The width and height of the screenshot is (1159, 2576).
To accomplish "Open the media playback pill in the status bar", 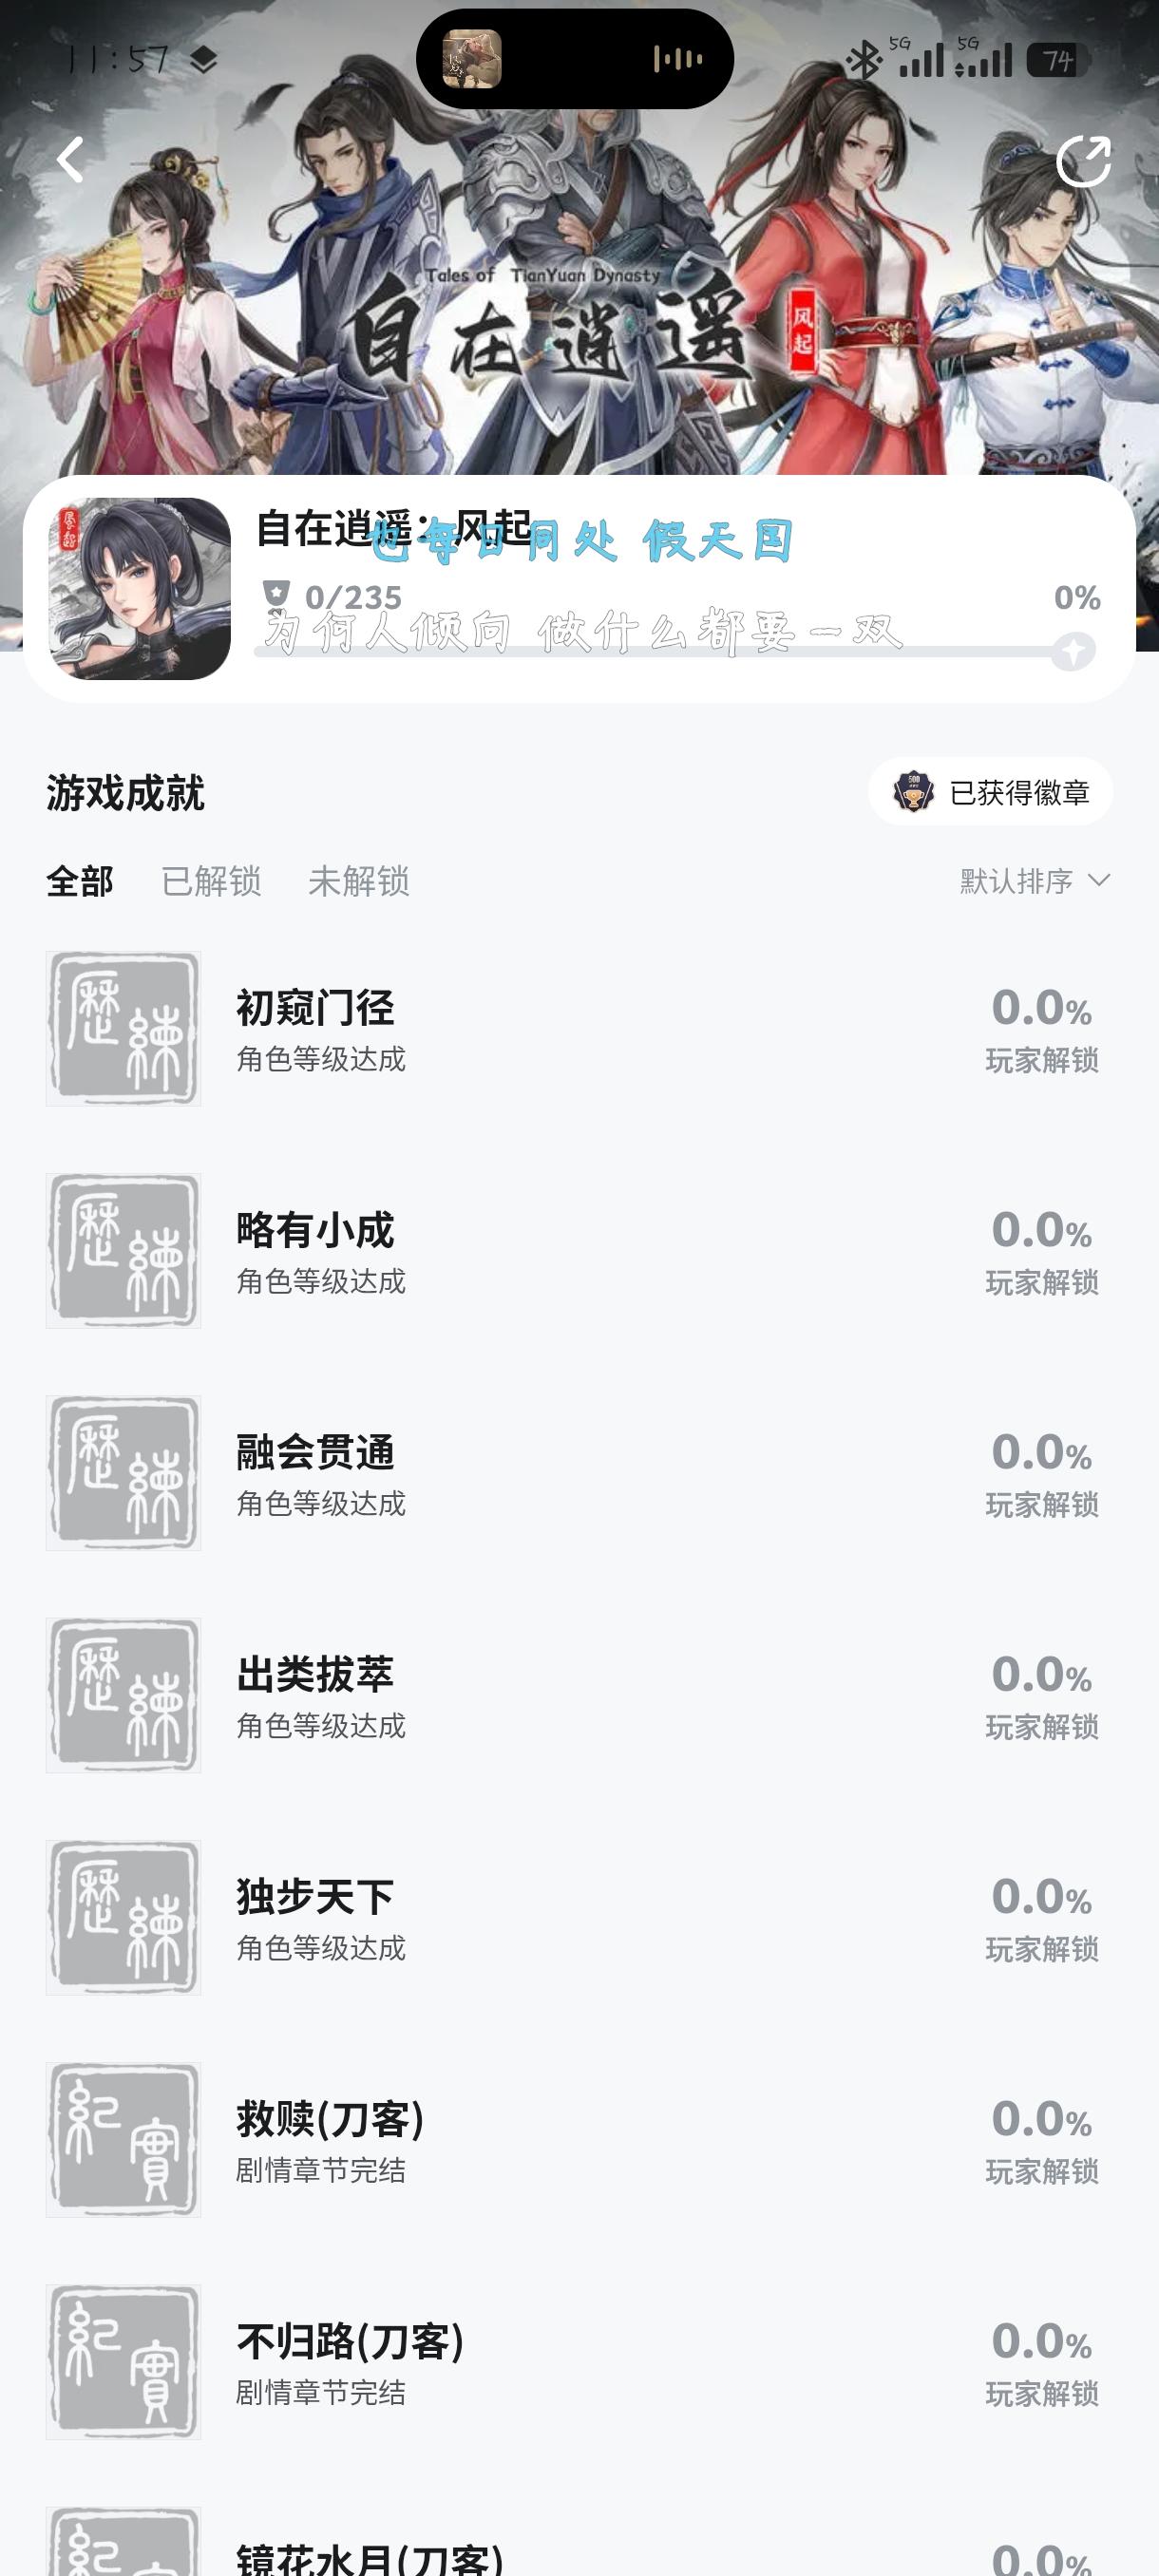I will 575,59.
